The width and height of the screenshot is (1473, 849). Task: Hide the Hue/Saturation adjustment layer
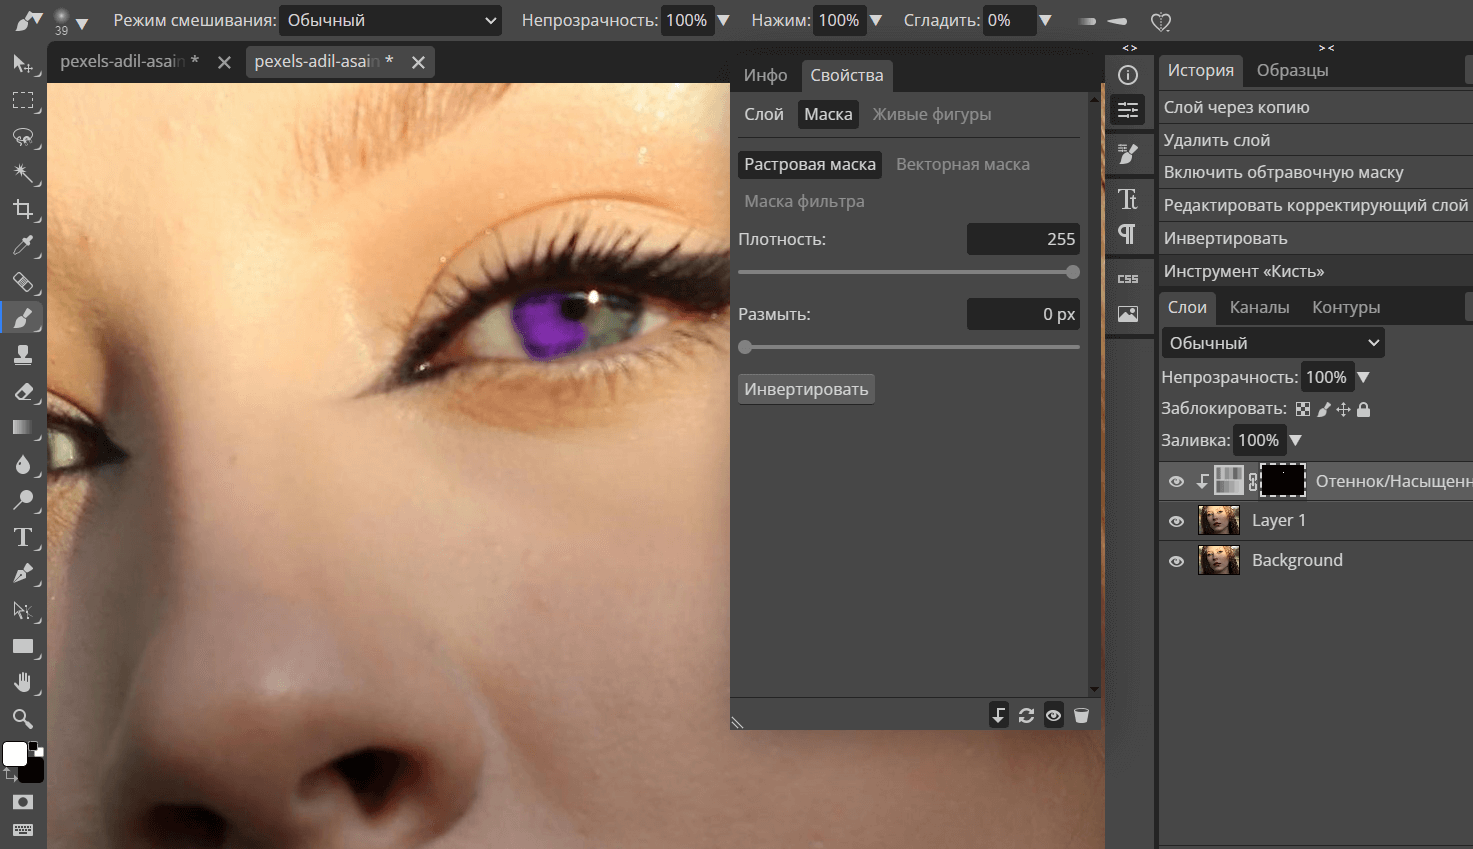1176,481
